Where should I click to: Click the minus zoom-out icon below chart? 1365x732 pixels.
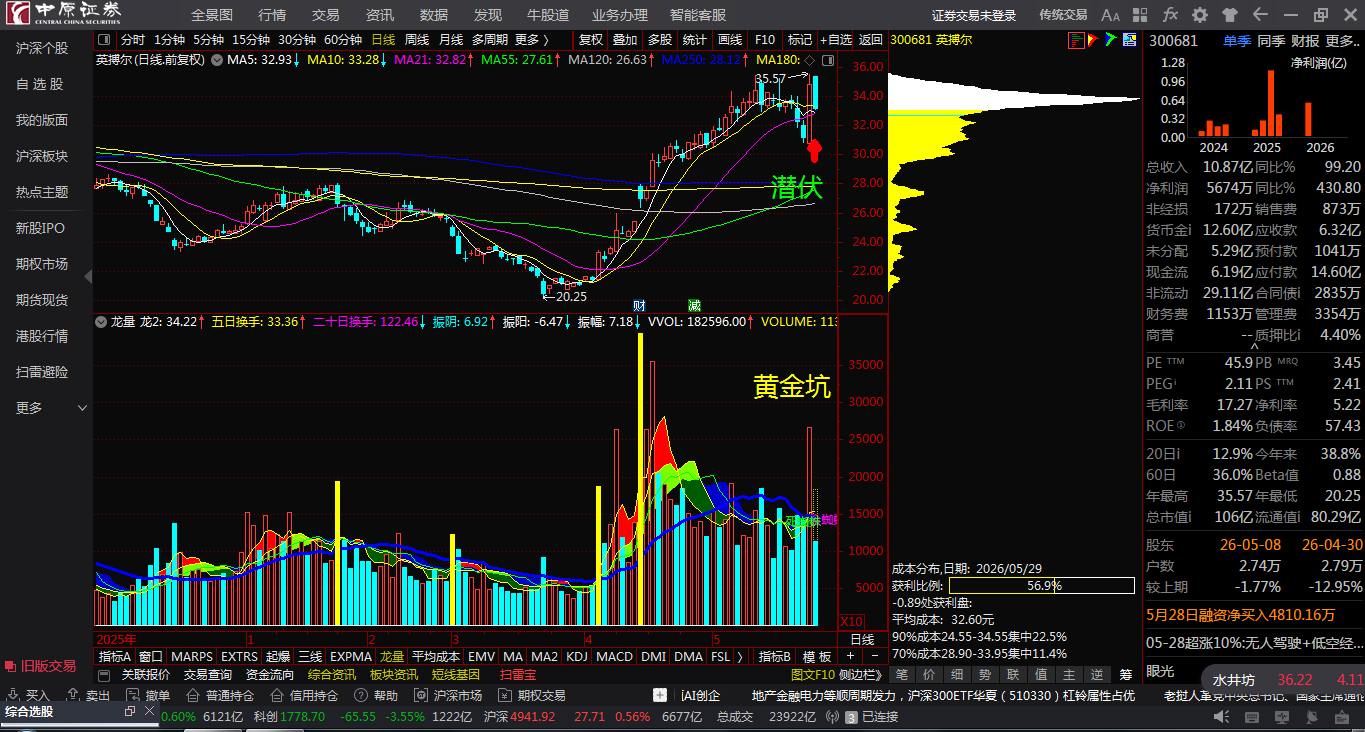coord(875,656)
